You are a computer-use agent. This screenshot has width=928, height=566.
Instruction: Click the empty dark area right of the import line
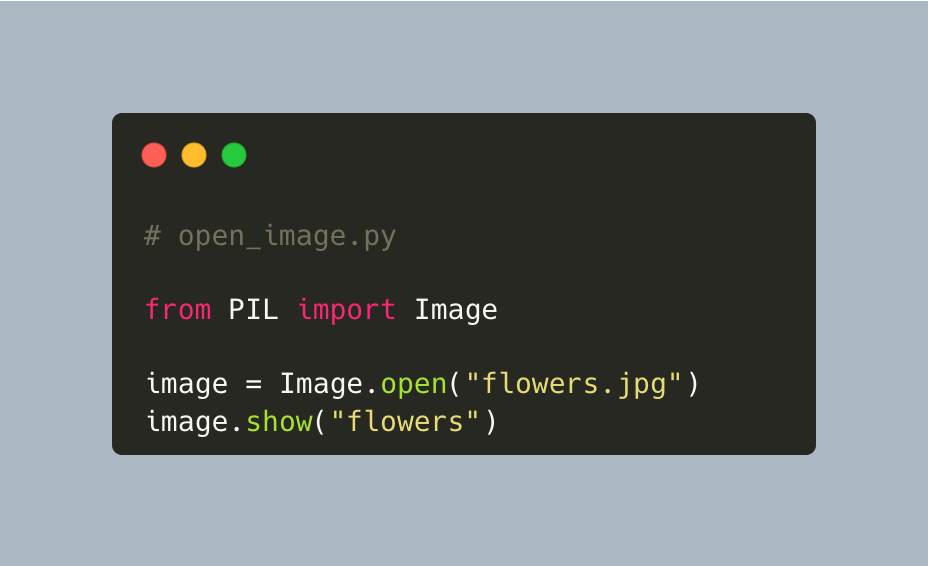651,310
